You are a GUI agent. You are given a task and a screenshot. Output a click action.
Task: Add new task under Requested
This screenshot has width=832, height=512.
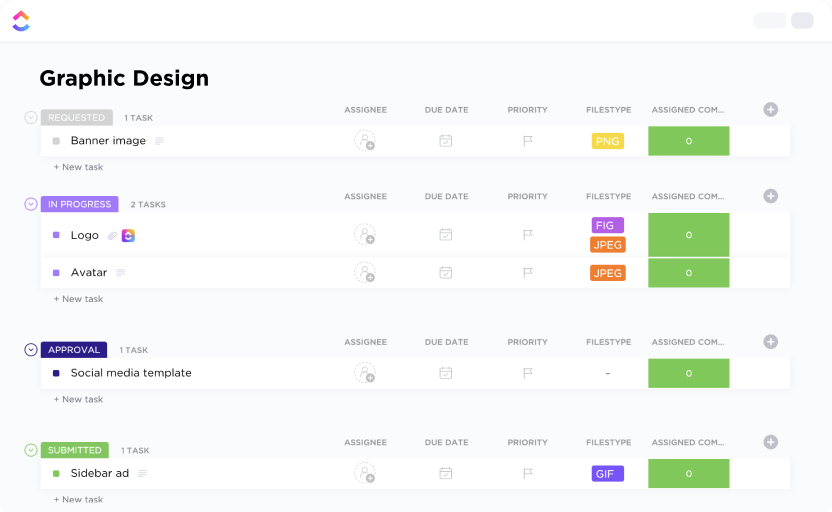(79, 167)
